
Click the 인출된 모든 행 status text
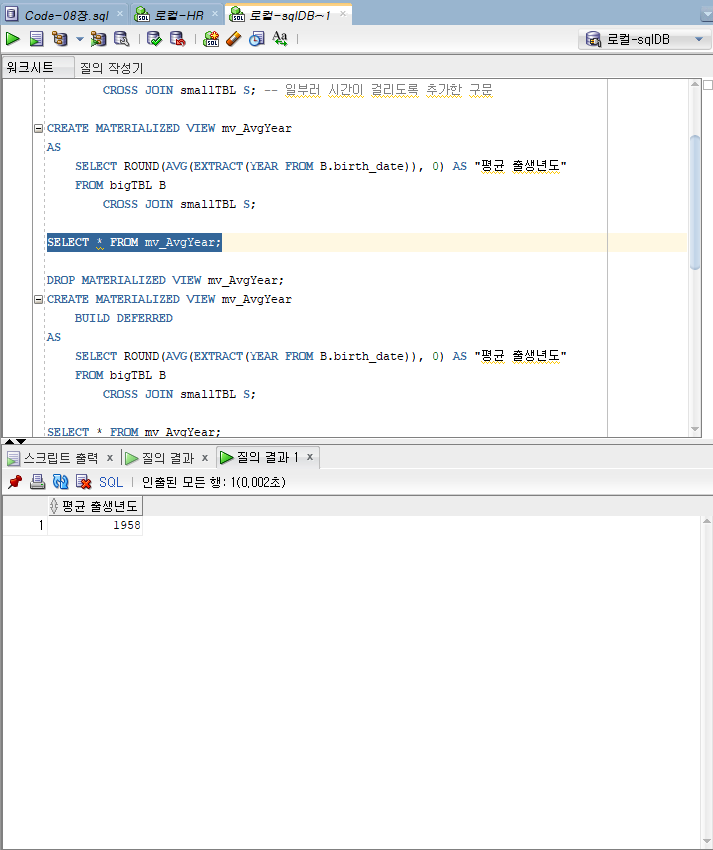[x=213, y=482]
